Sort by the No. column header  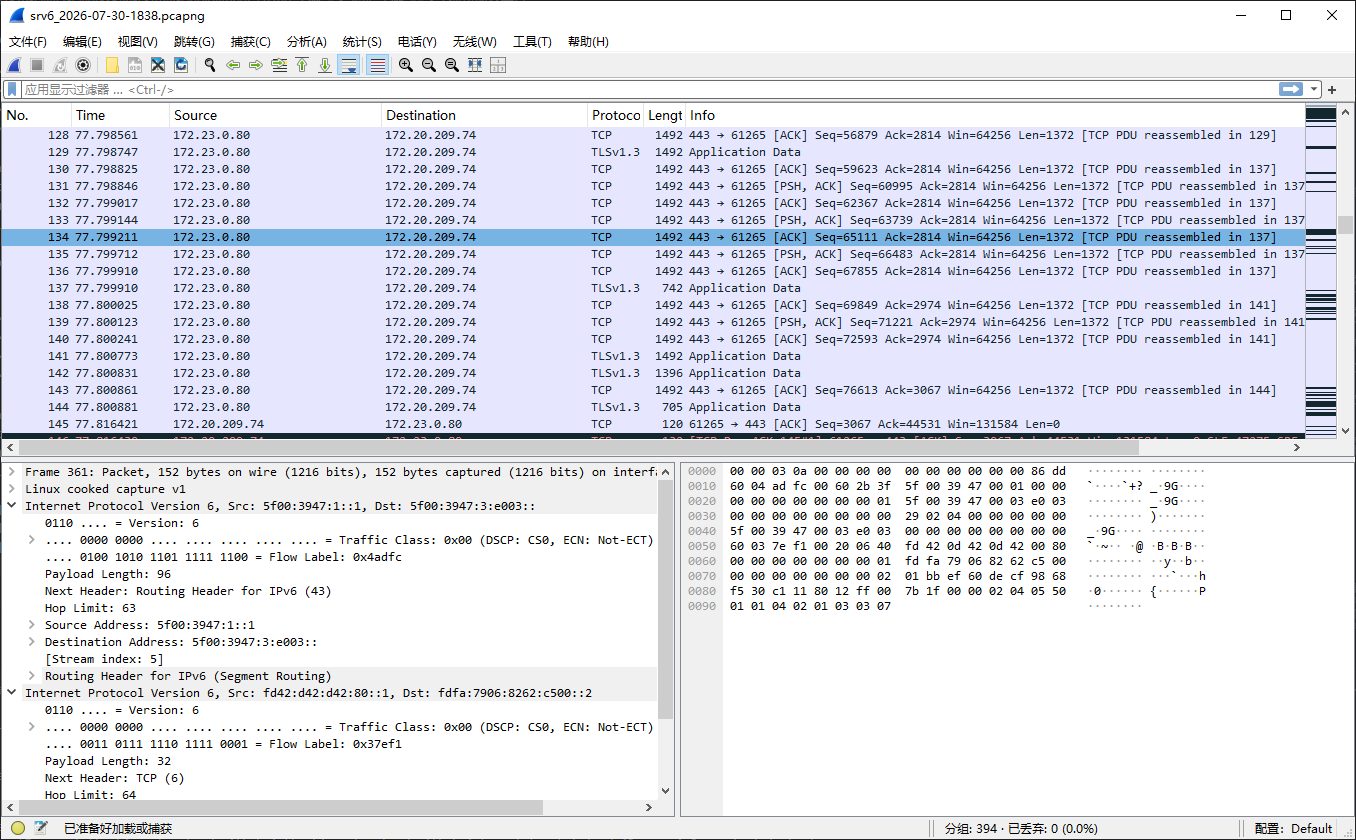[36, 115]
